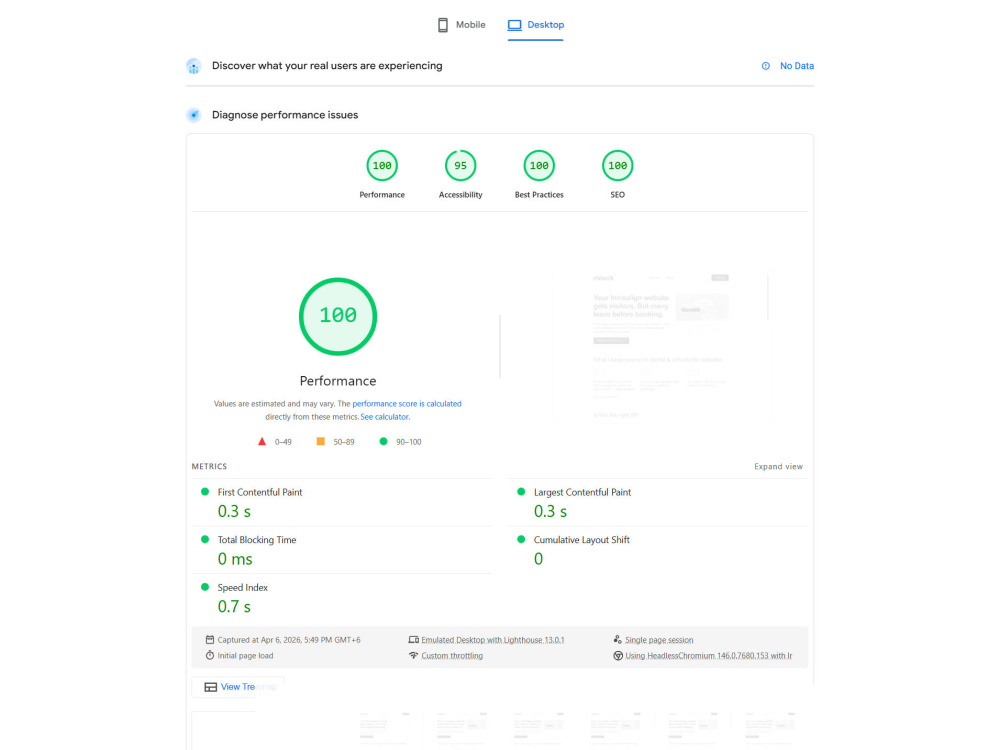The image size is (1000, 750).
Task: Click the green circle 90–100 legend icon
Action: coord(383,441)
